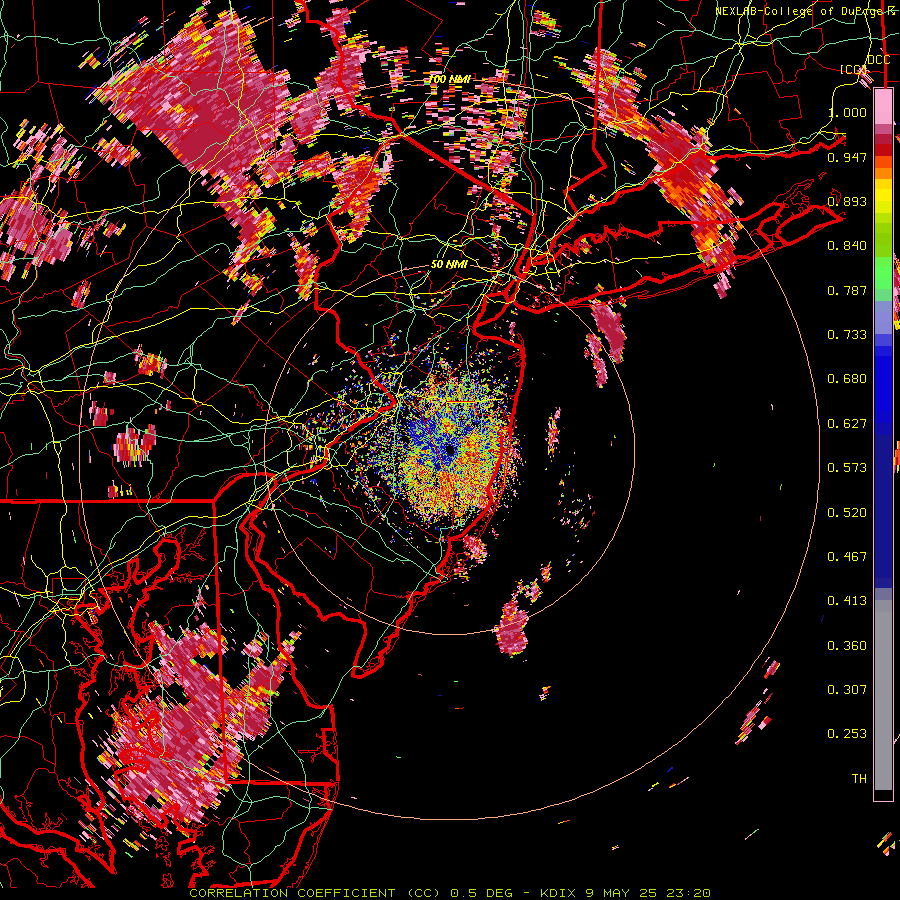900x900 pixels.
Task: Click the 0.840 color scale label
Action: 847,246
